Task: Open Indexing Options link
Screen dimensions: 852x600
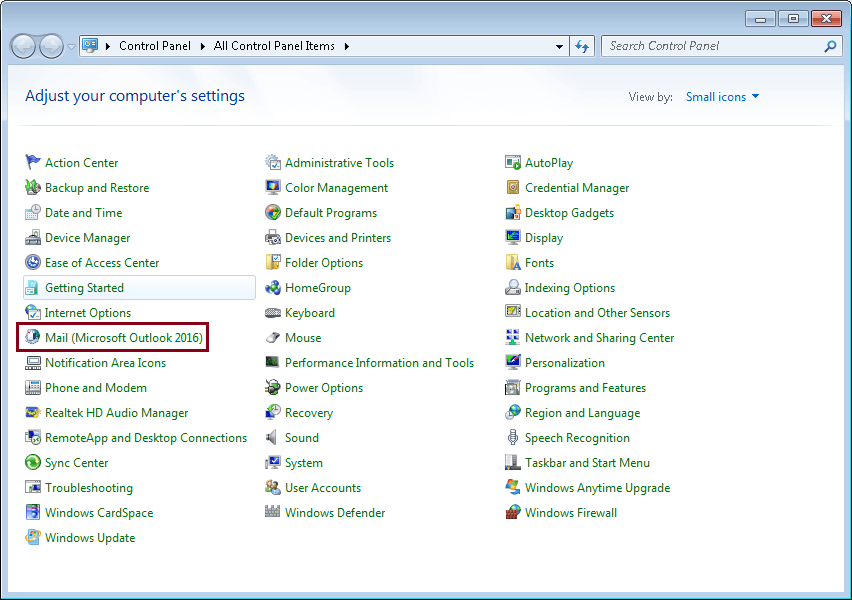Action: [569, 288]
